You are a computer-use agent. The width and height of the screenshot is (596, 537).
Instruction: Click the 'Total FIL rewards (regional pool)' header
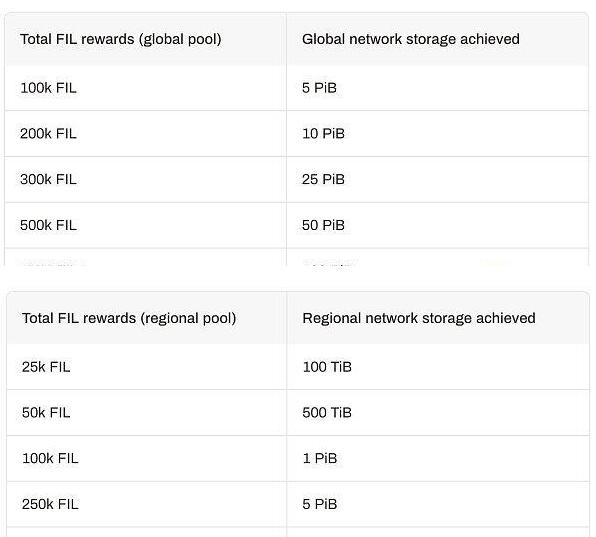point(147,318)
